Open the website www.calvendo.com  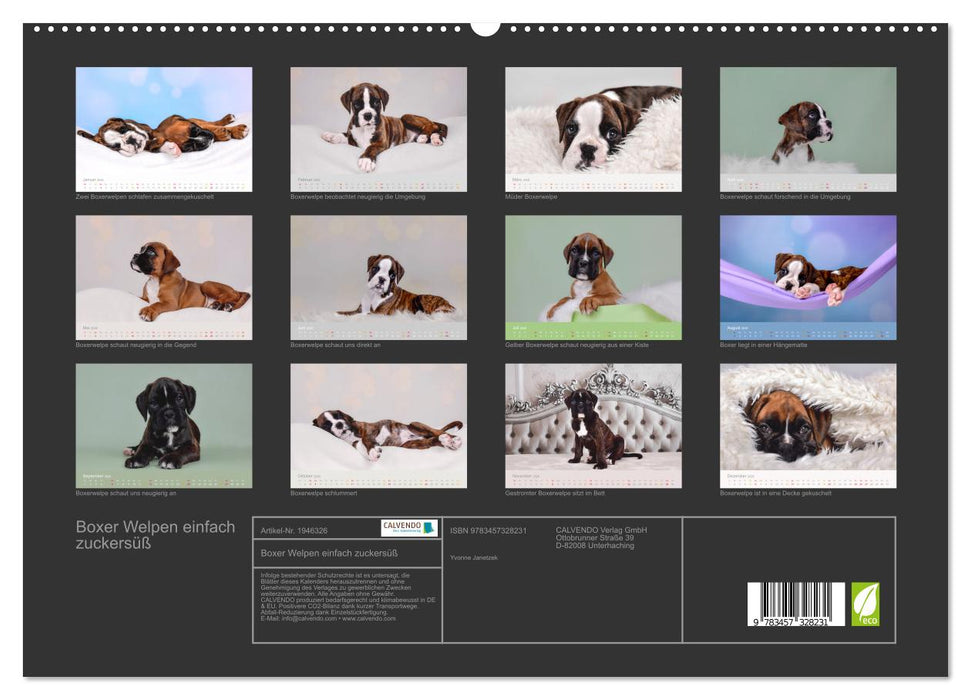click(370, 619)
